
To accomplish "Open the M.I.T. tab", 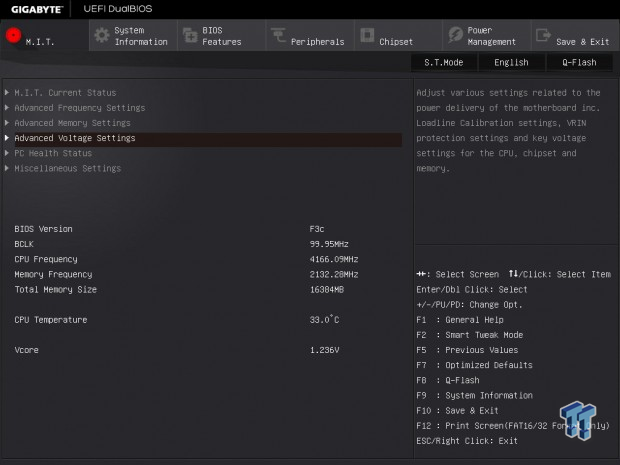I will click(45, 35).
